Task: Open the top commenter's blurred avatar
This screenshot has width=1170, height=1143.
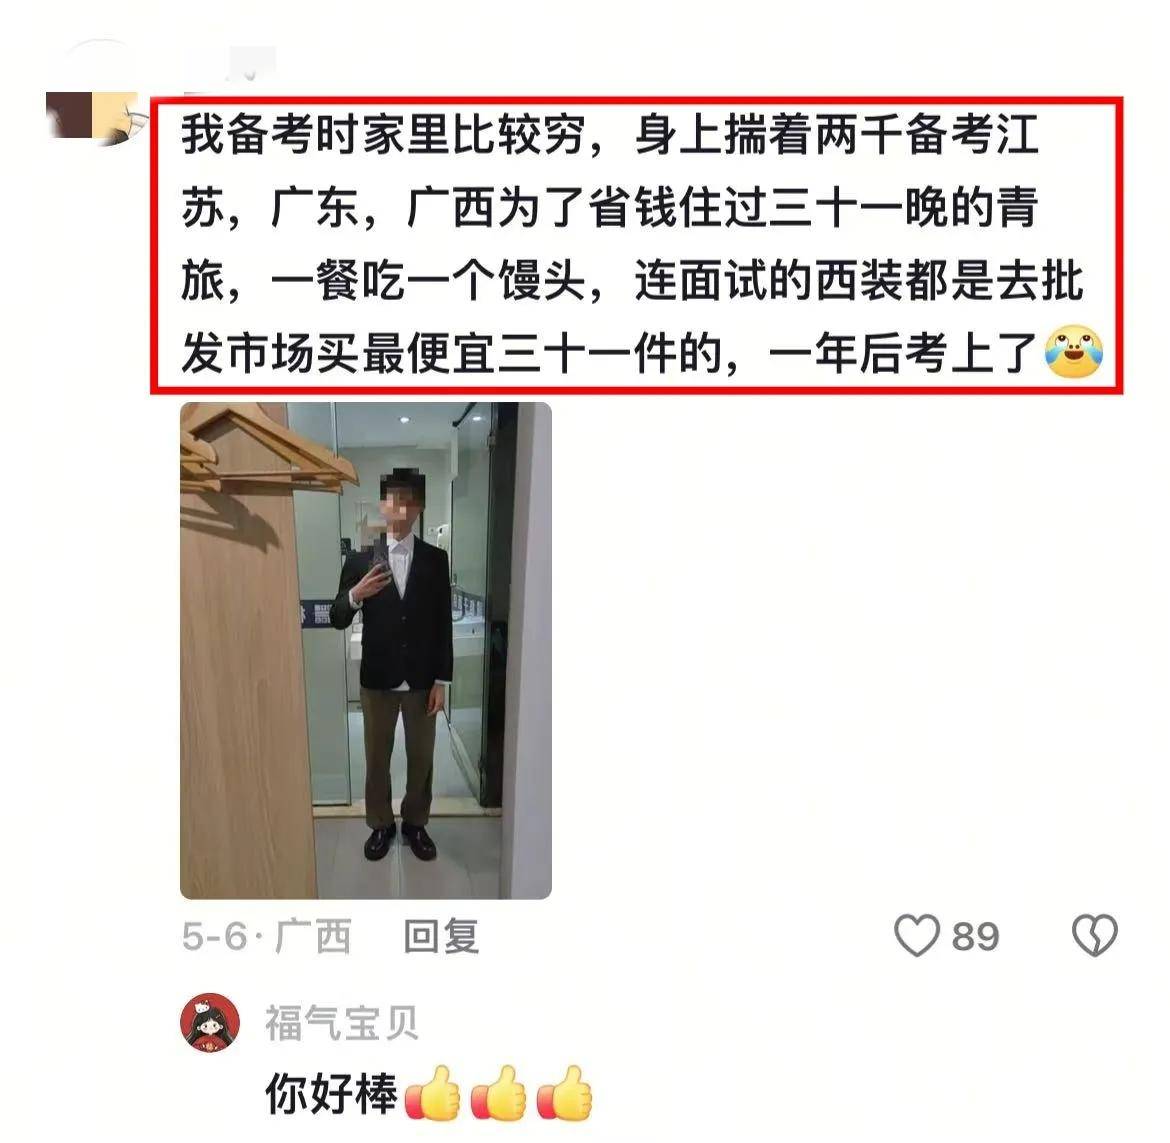Action: pyautogui.click(x=95, y=116)
